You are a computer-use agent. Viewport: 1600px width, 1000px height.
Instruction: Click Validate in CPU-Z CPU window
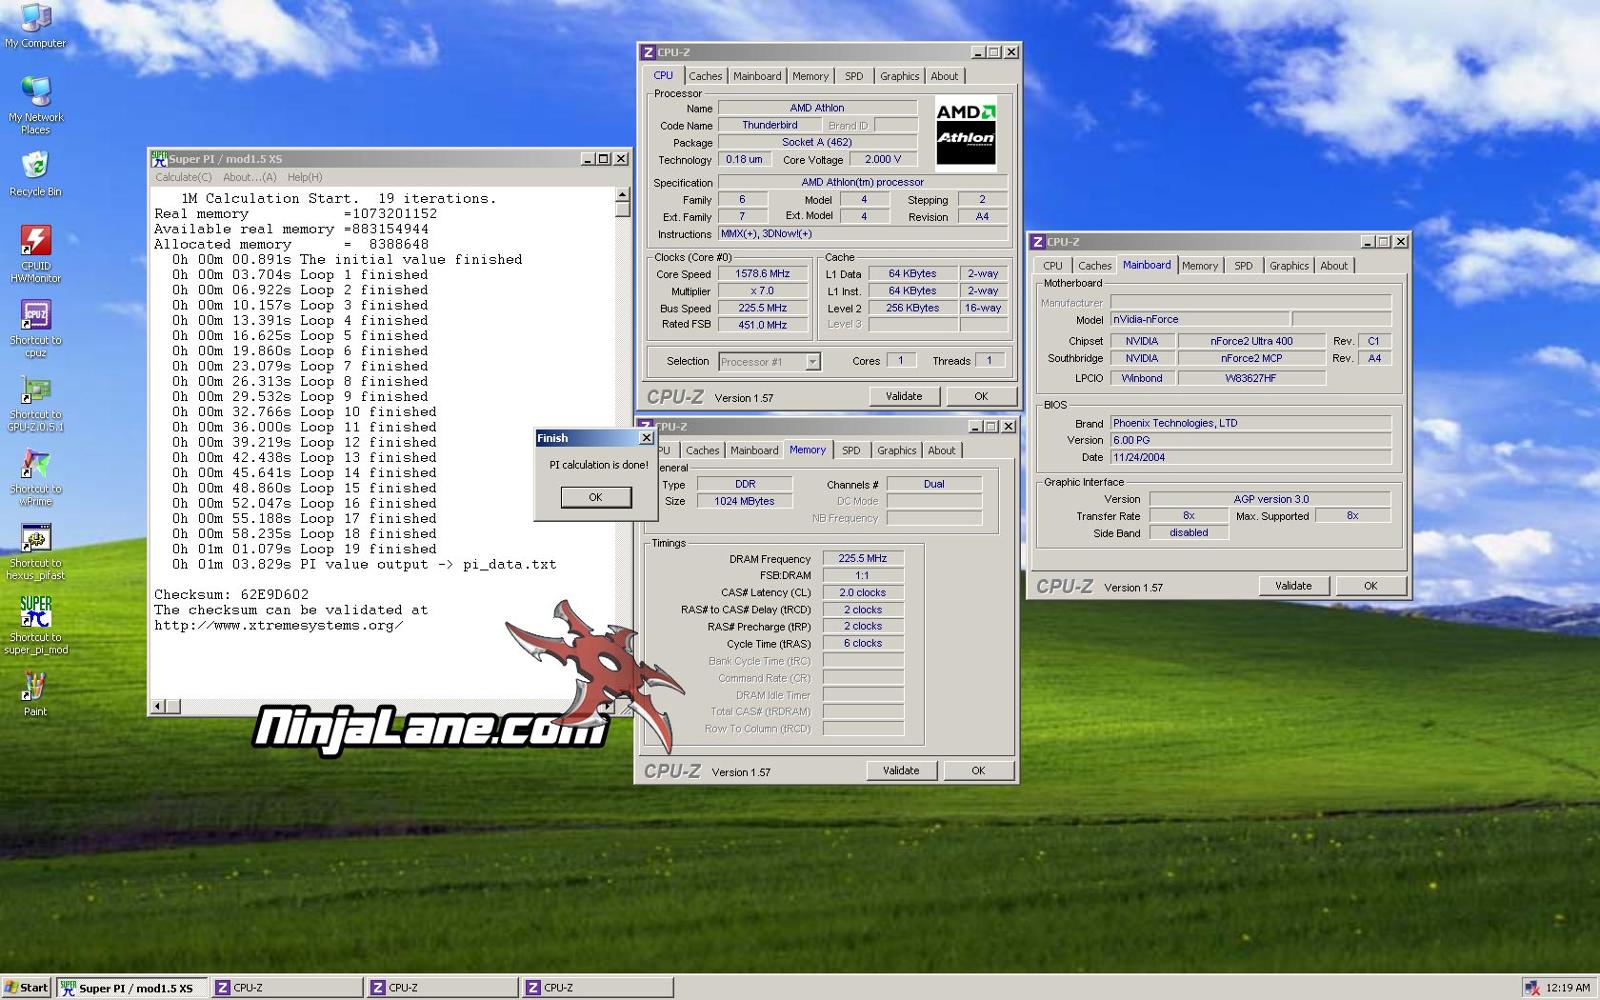pyautogui.click(x=904, y=396)
